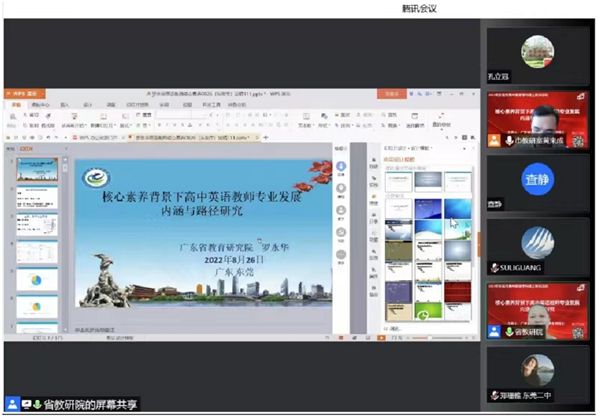This screenshot has width=600, height=418.
Task: Open the font size combo box
Action: click(x=200, y=114)
